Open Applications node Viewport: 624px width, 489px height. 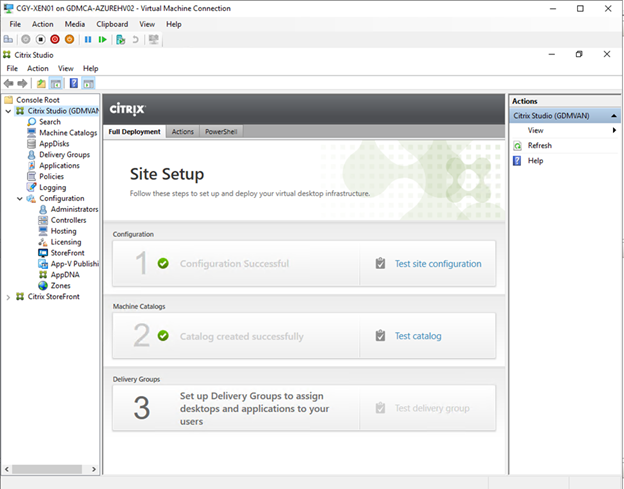pyautogui.click(x=59, y=166)
